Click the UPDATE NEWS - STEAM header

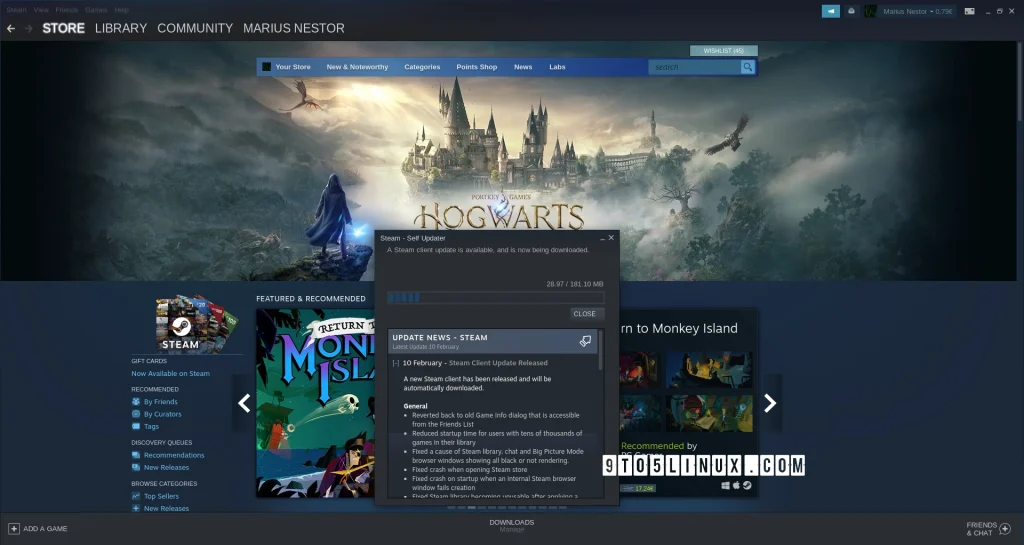[x=440, y=337]
